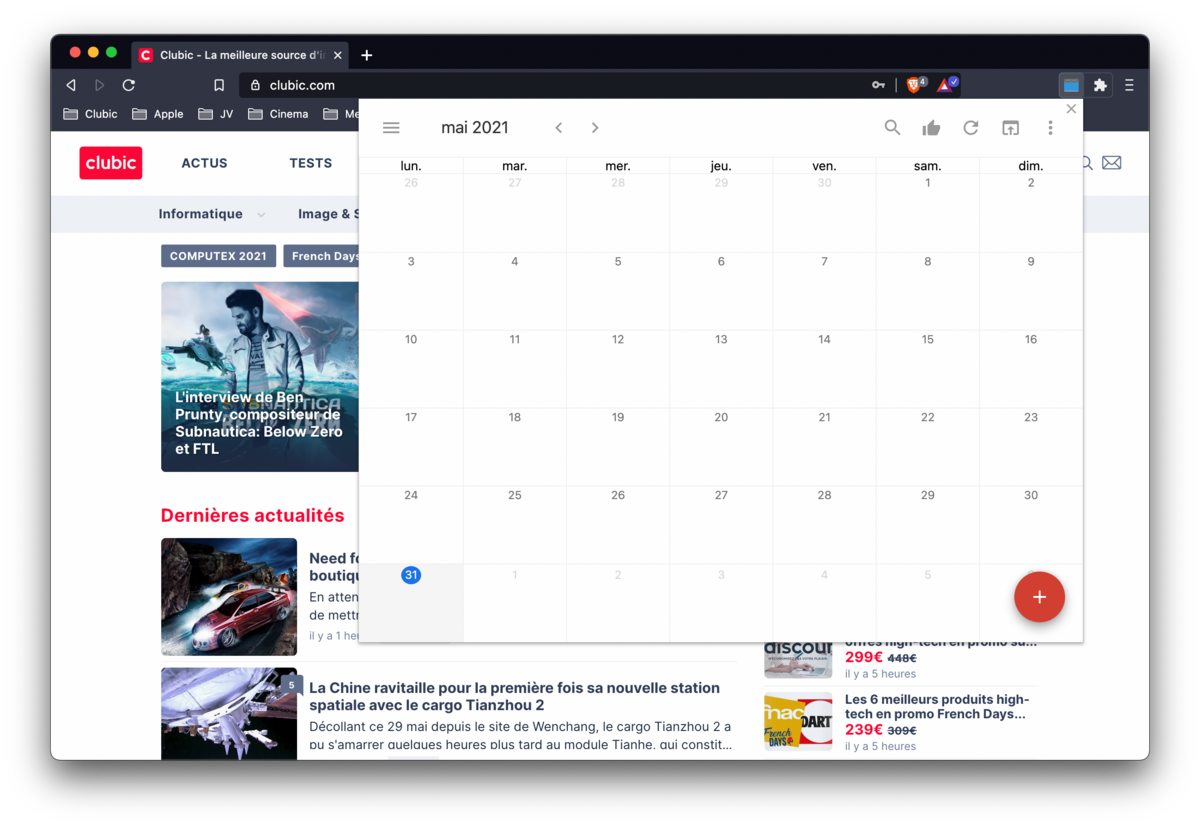Image resolution: width=1200 pixels, height=827 pixels.
Task: Select May 15 in calendar
Action: tap(927, 340)
